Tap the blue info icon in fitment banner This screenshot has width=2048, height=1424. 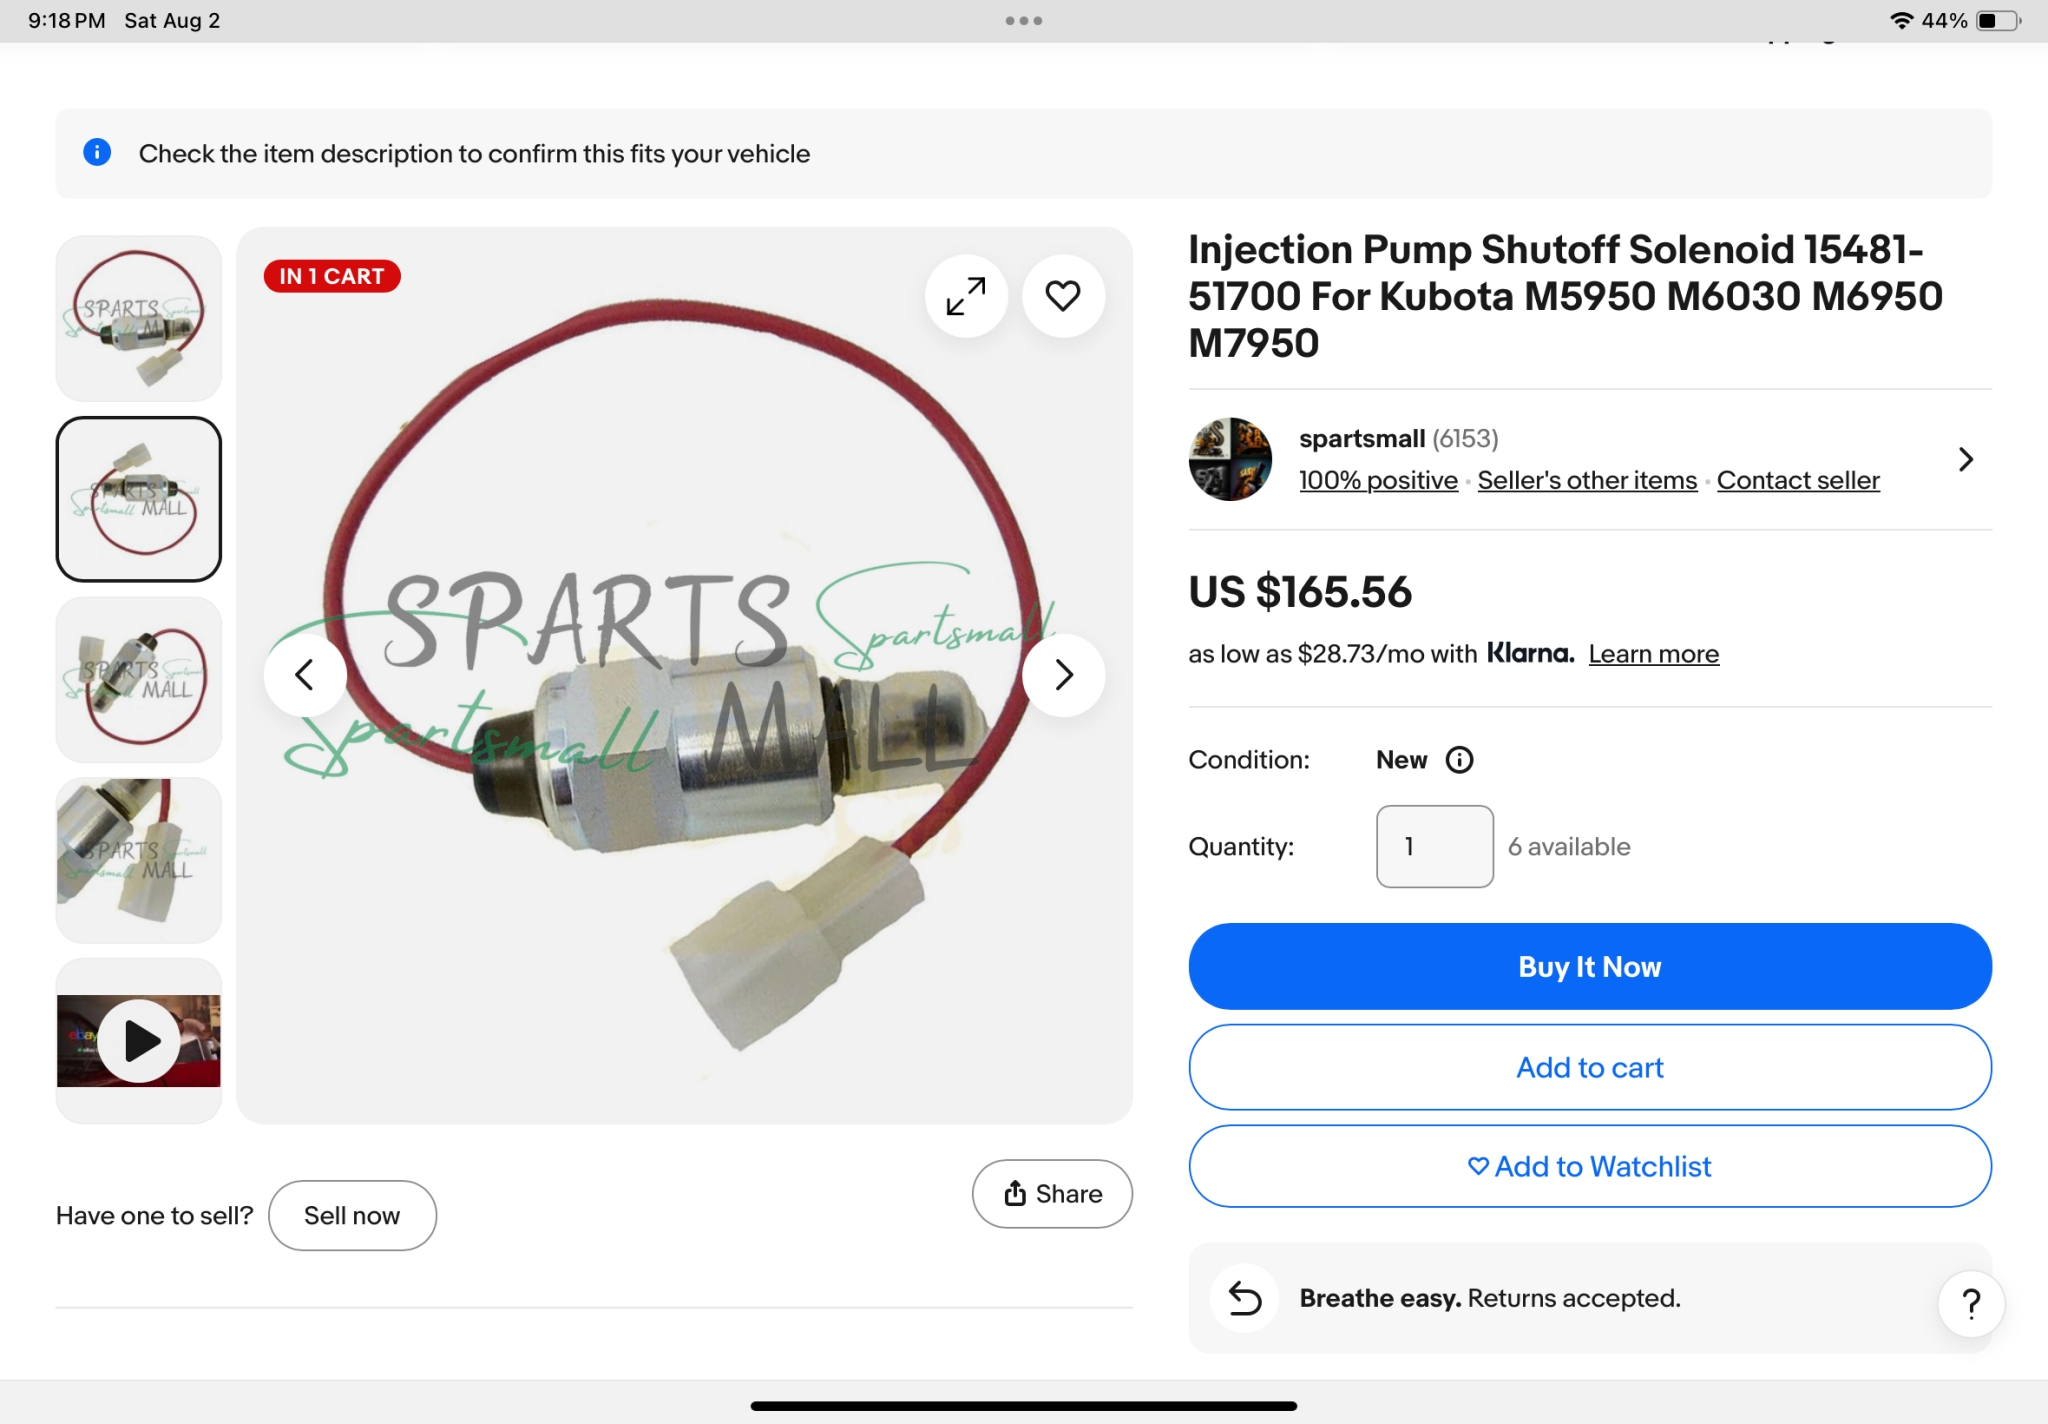click(x=97, y=153)
